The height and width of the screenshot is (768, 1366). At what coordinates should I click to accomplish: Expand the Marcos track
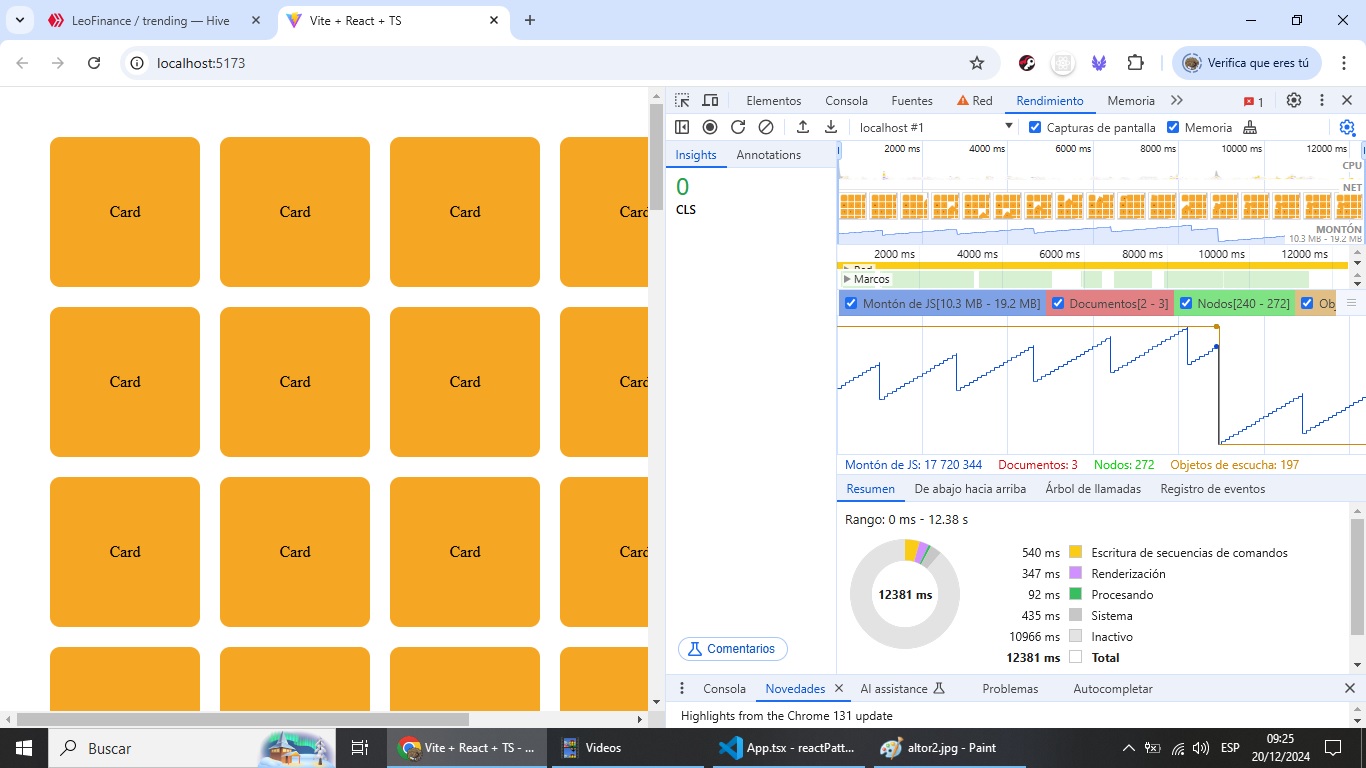[848, 279]
